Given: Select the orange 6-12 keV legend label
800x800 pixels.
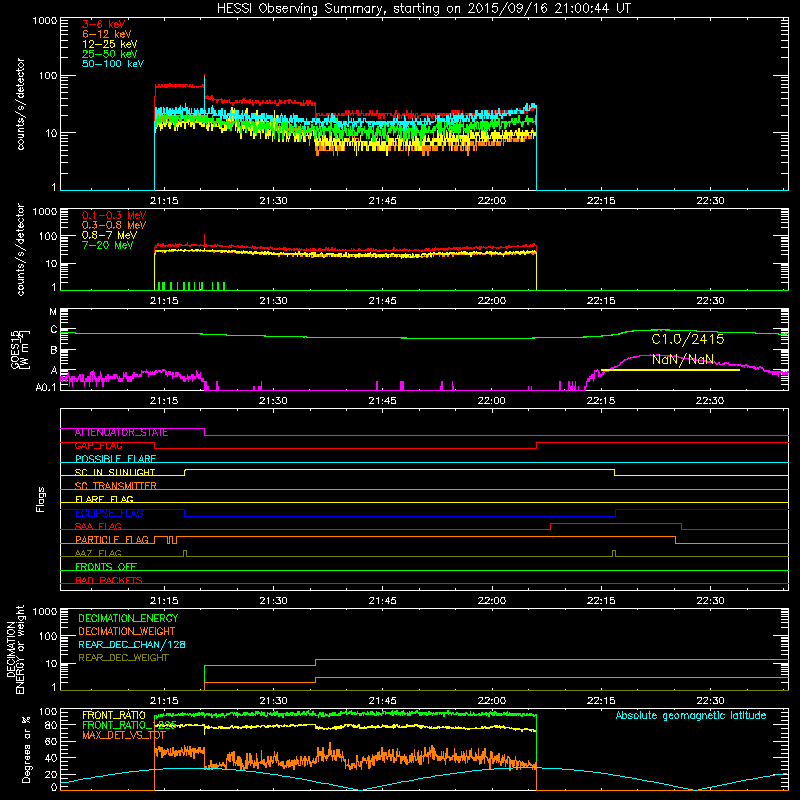Looking at the screenshot, I should point(107,34).
